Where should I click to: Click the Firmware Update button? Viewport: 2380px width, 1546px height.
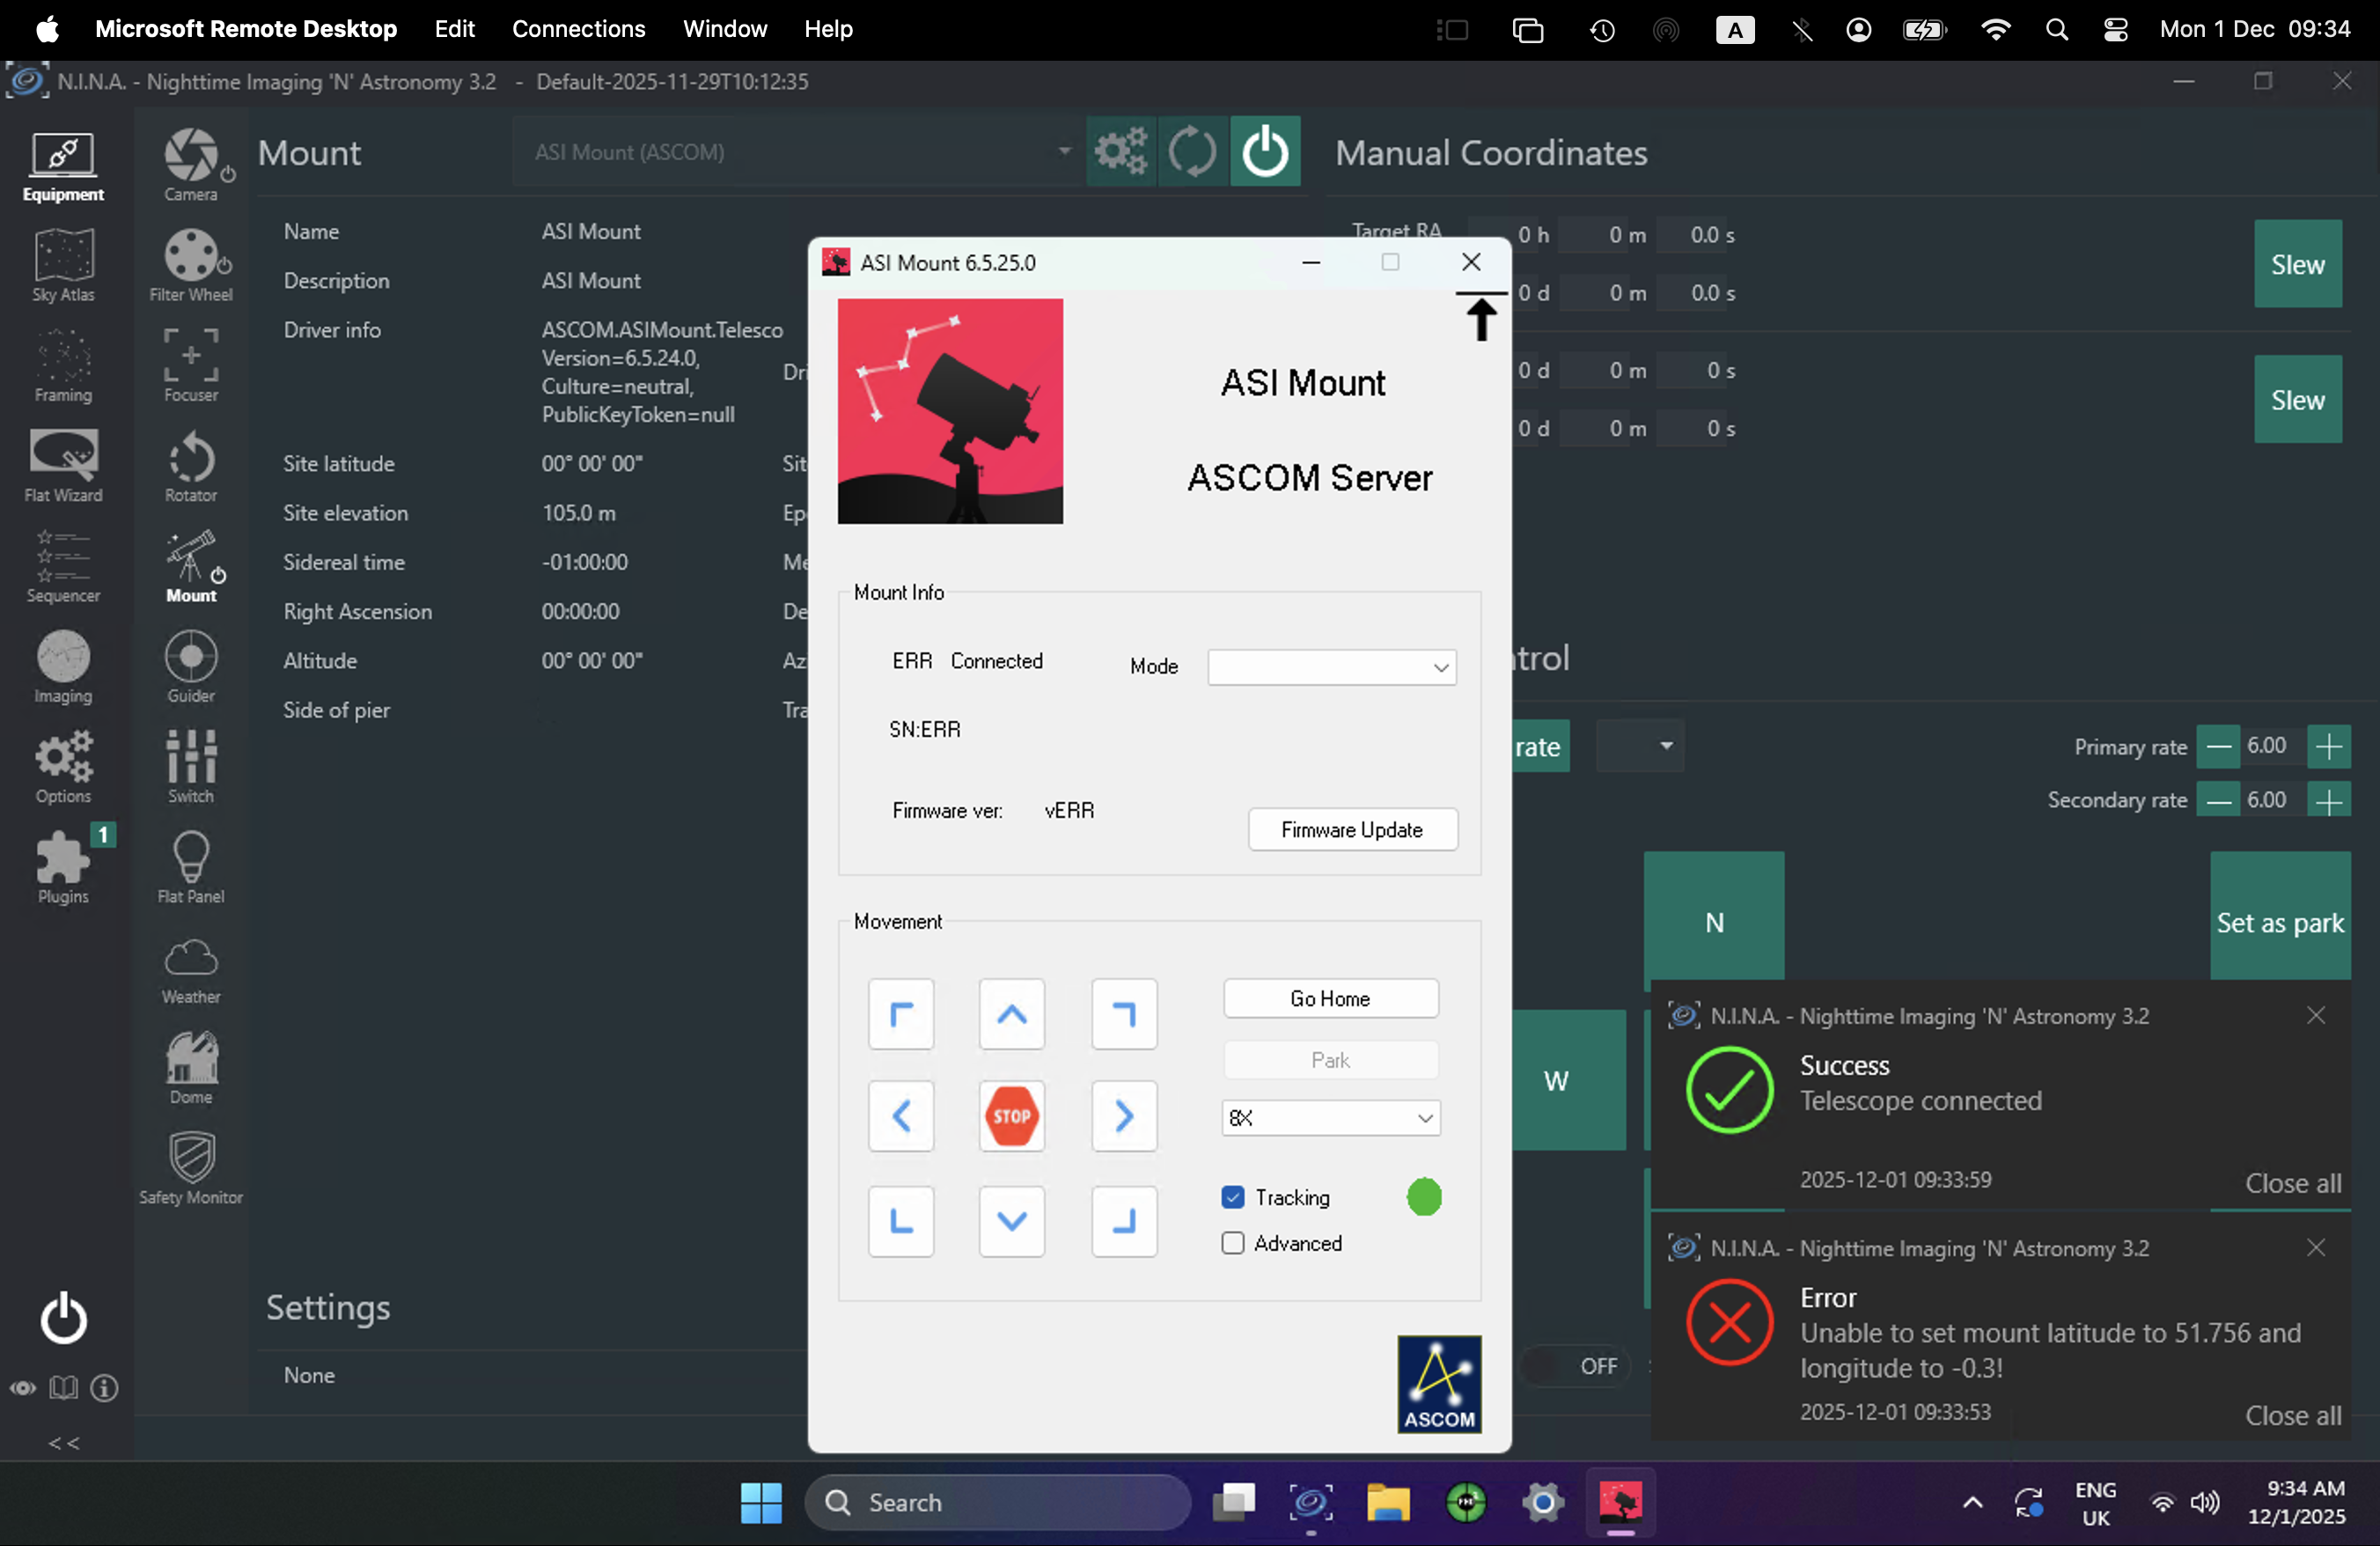pyautogui.click(x=1351, y=830)
